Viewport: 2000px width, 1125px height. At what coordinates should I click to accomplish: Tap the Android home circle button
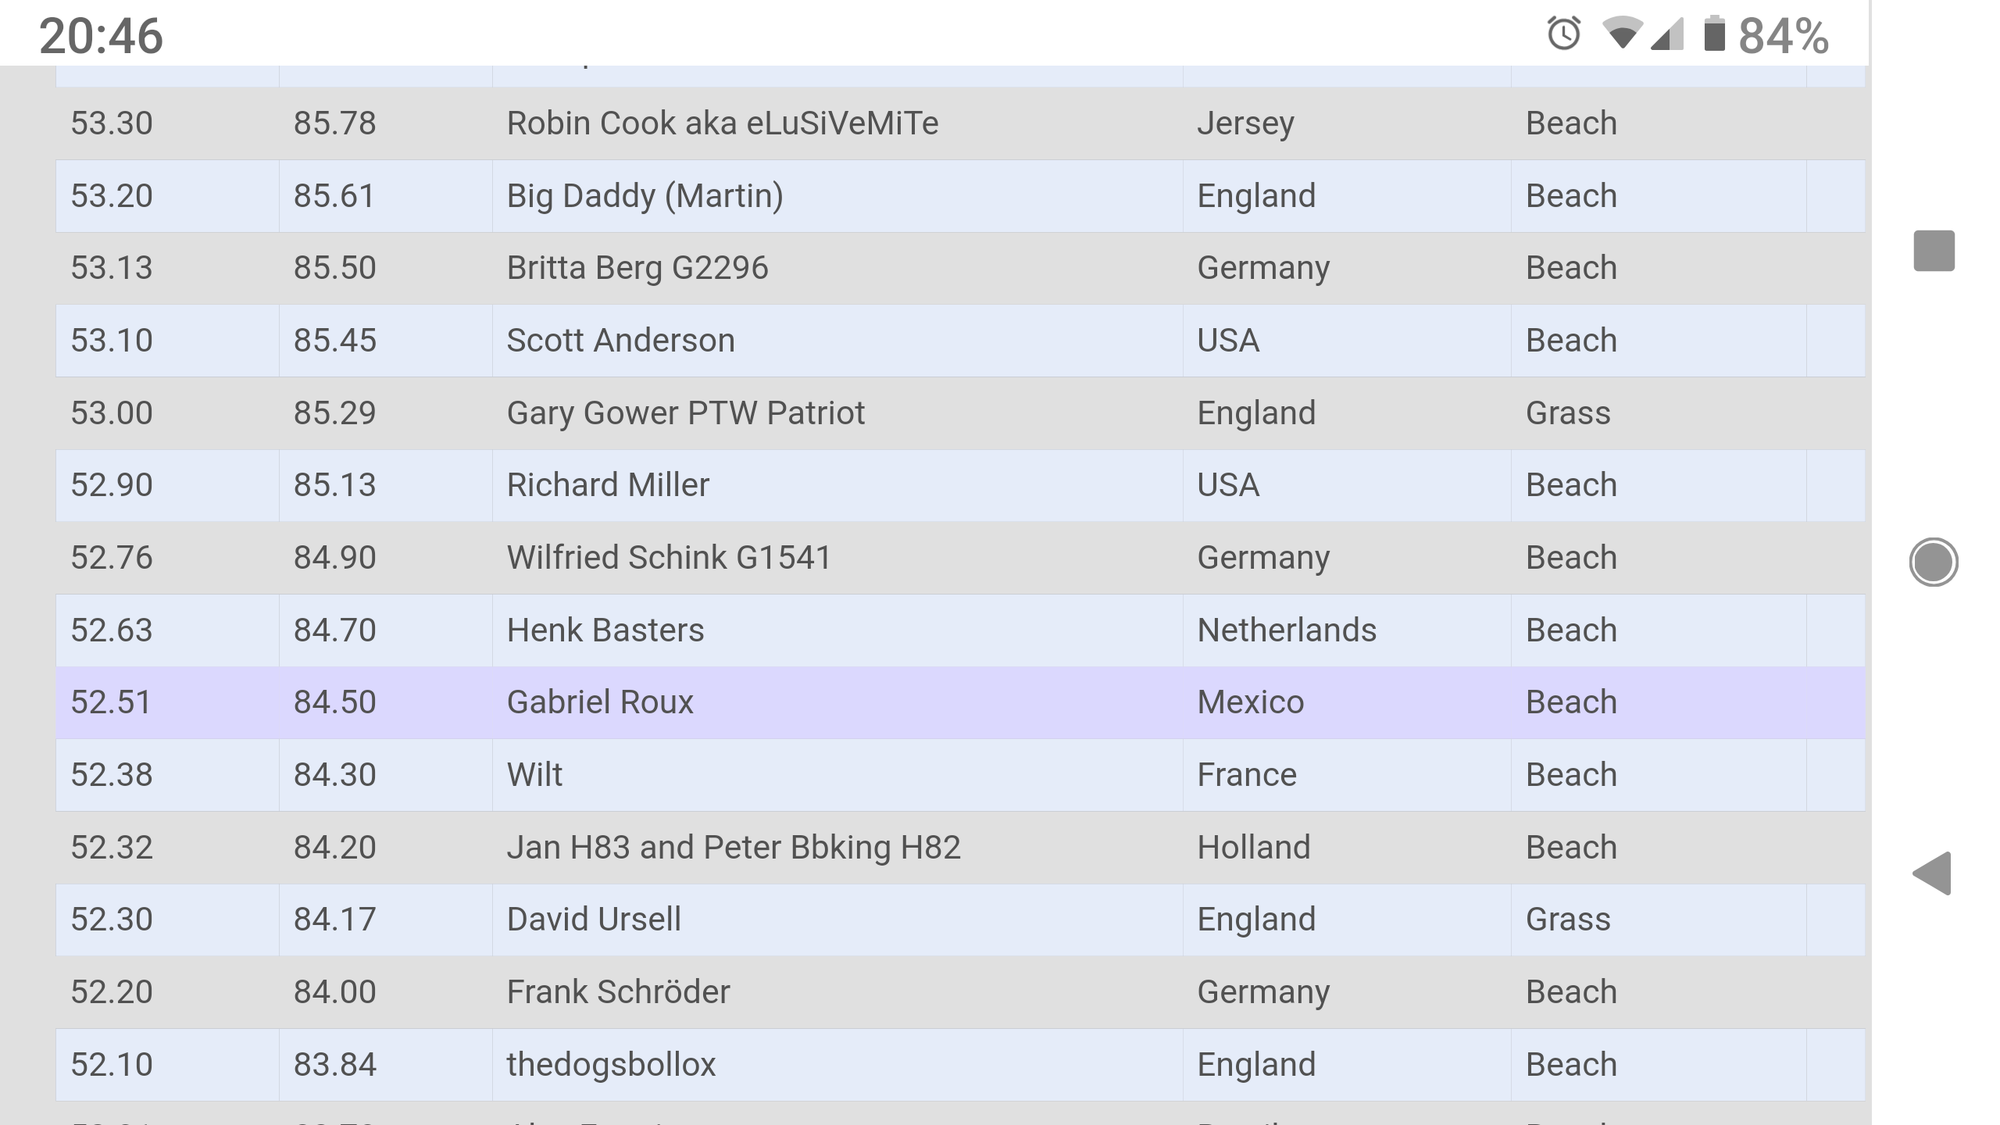click(x=1933, y=561)
